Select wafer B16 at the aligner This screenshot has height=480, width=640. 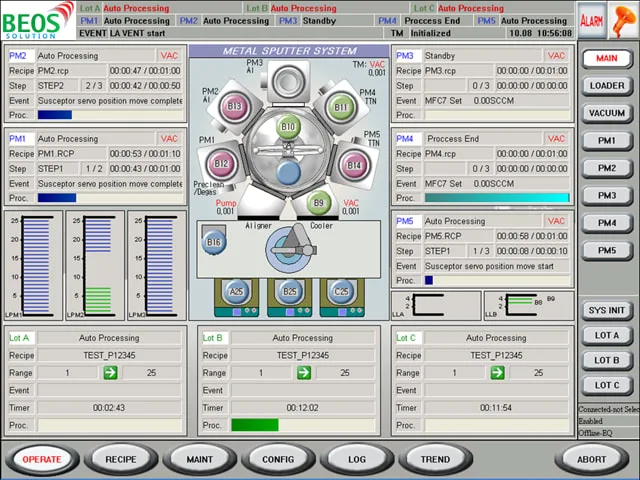click(x=213, y=242)
